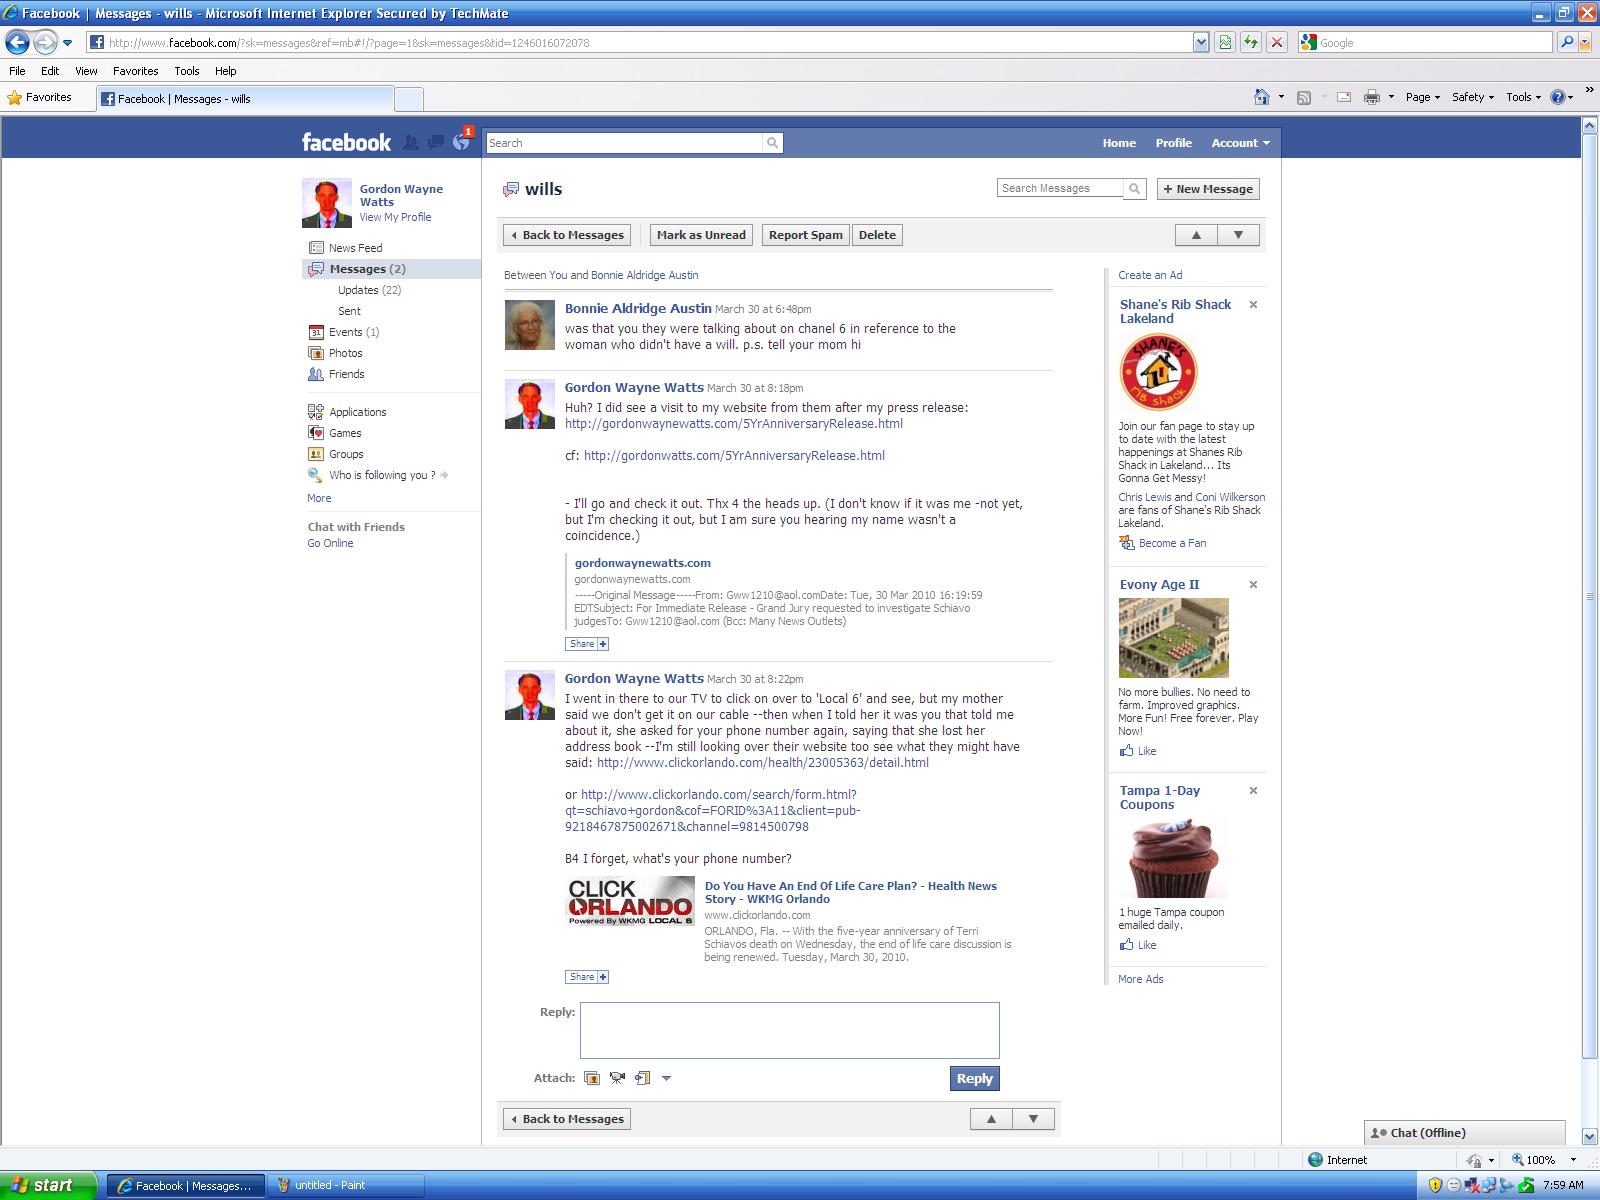The height and width of the screenshot is (1200, 1600).
Task: Click the IE Back navigation arrow
Action: pos(17,42)
